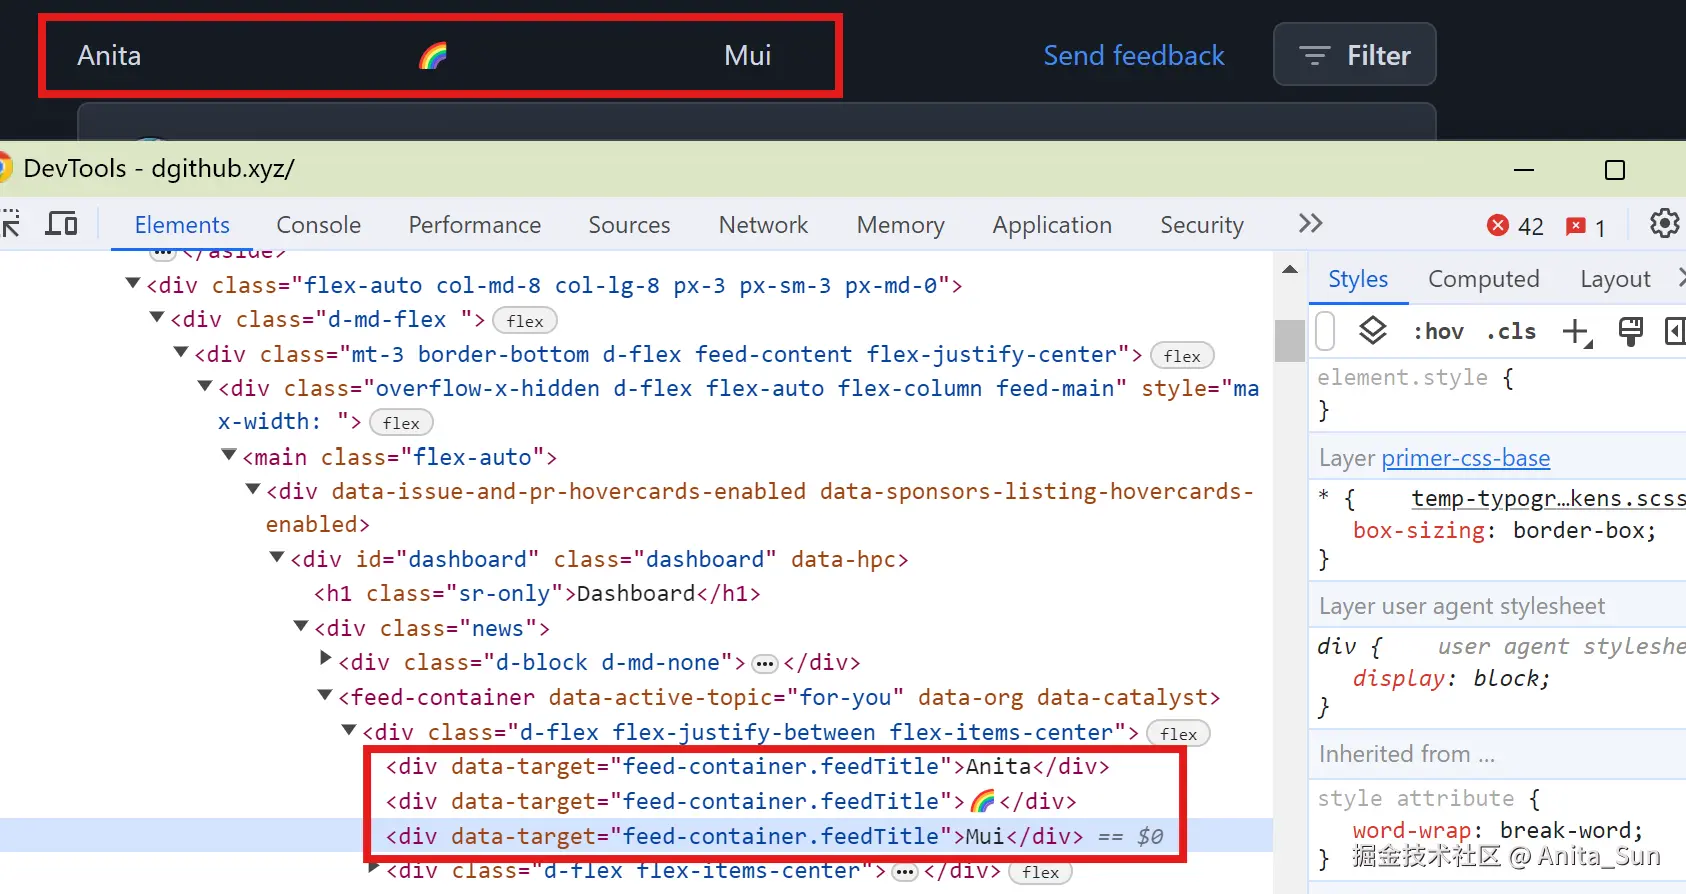
Task: Toggle the .cls class editor button
Action: coord(1511,331)
